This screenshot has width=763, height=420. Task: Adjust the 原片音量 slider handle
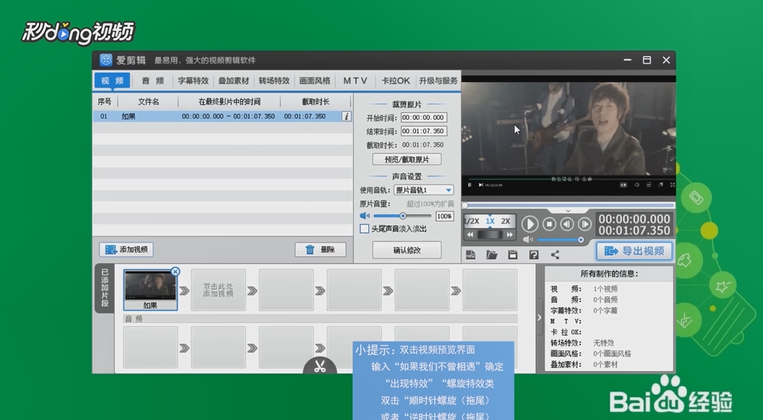pos(402,216)
